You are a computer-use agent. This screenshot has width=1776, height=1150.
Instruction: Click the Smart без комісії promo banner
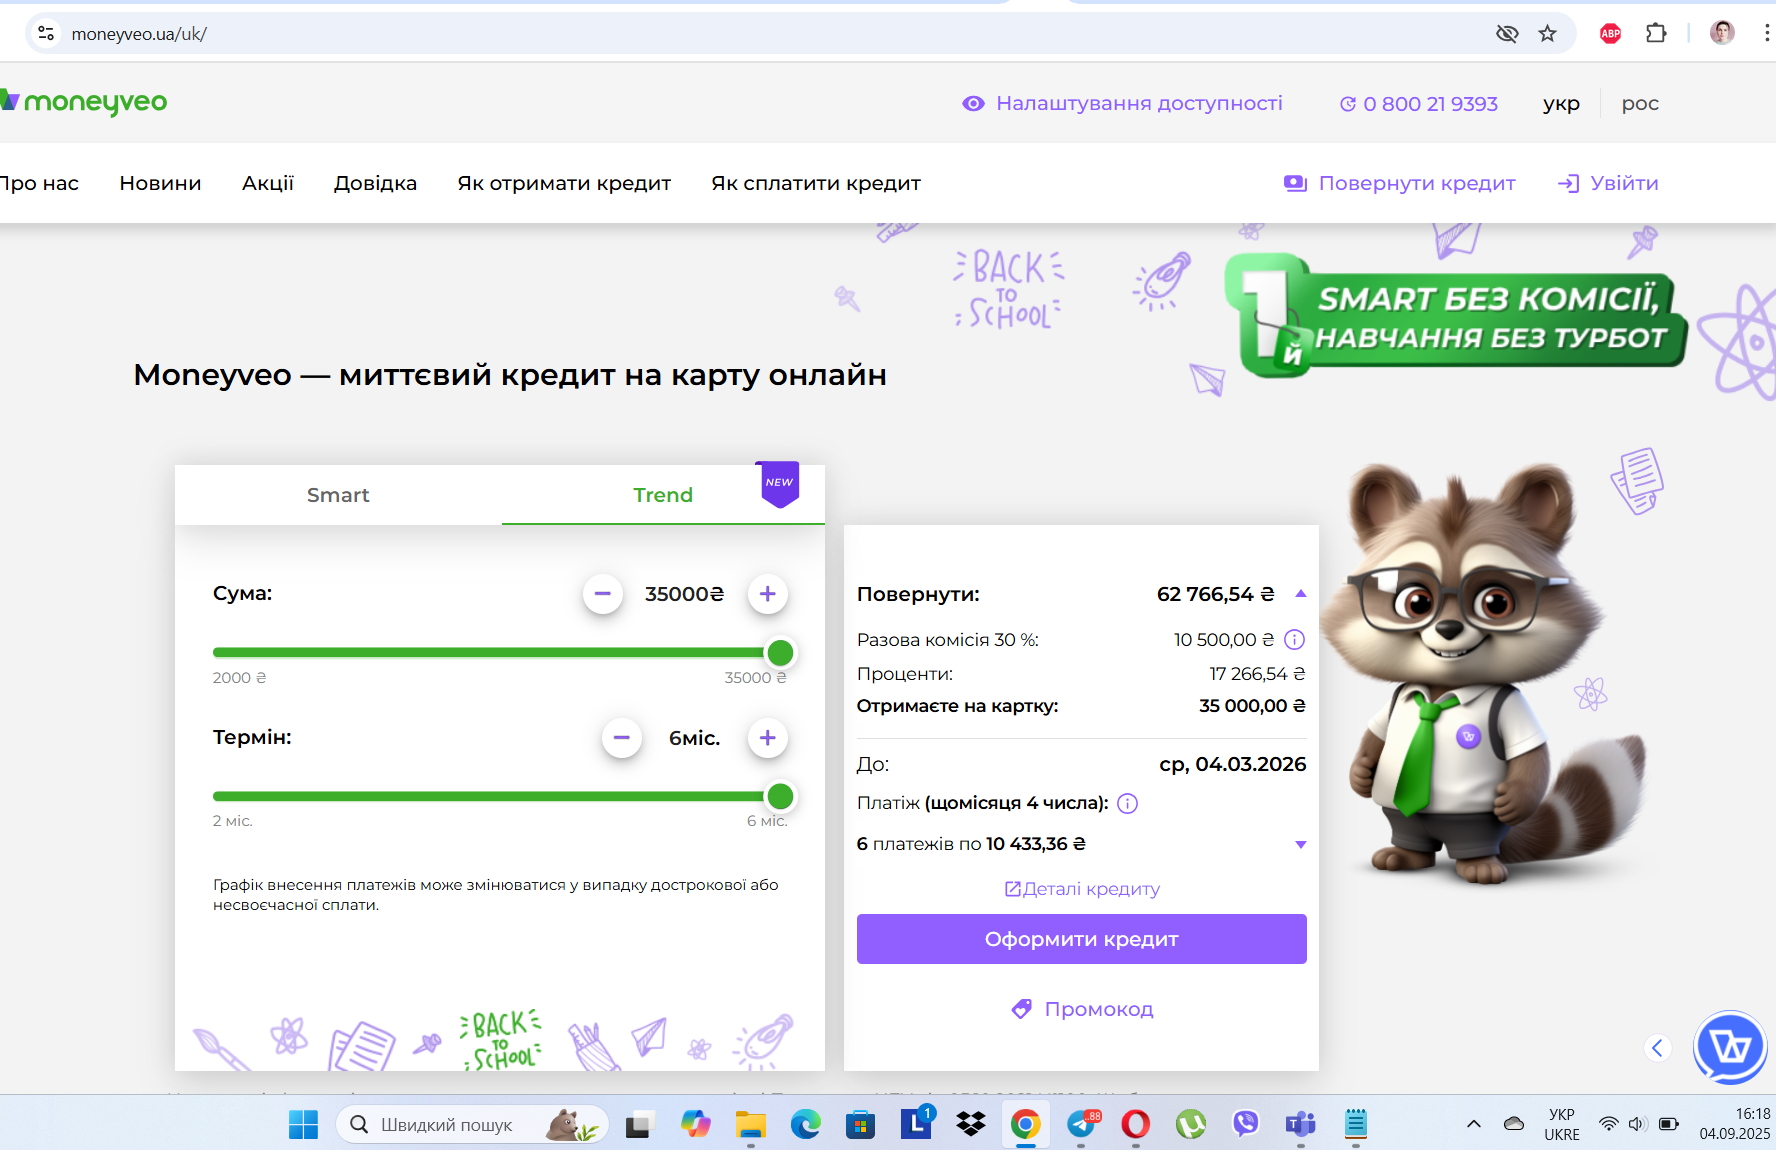click(1456, 317)
